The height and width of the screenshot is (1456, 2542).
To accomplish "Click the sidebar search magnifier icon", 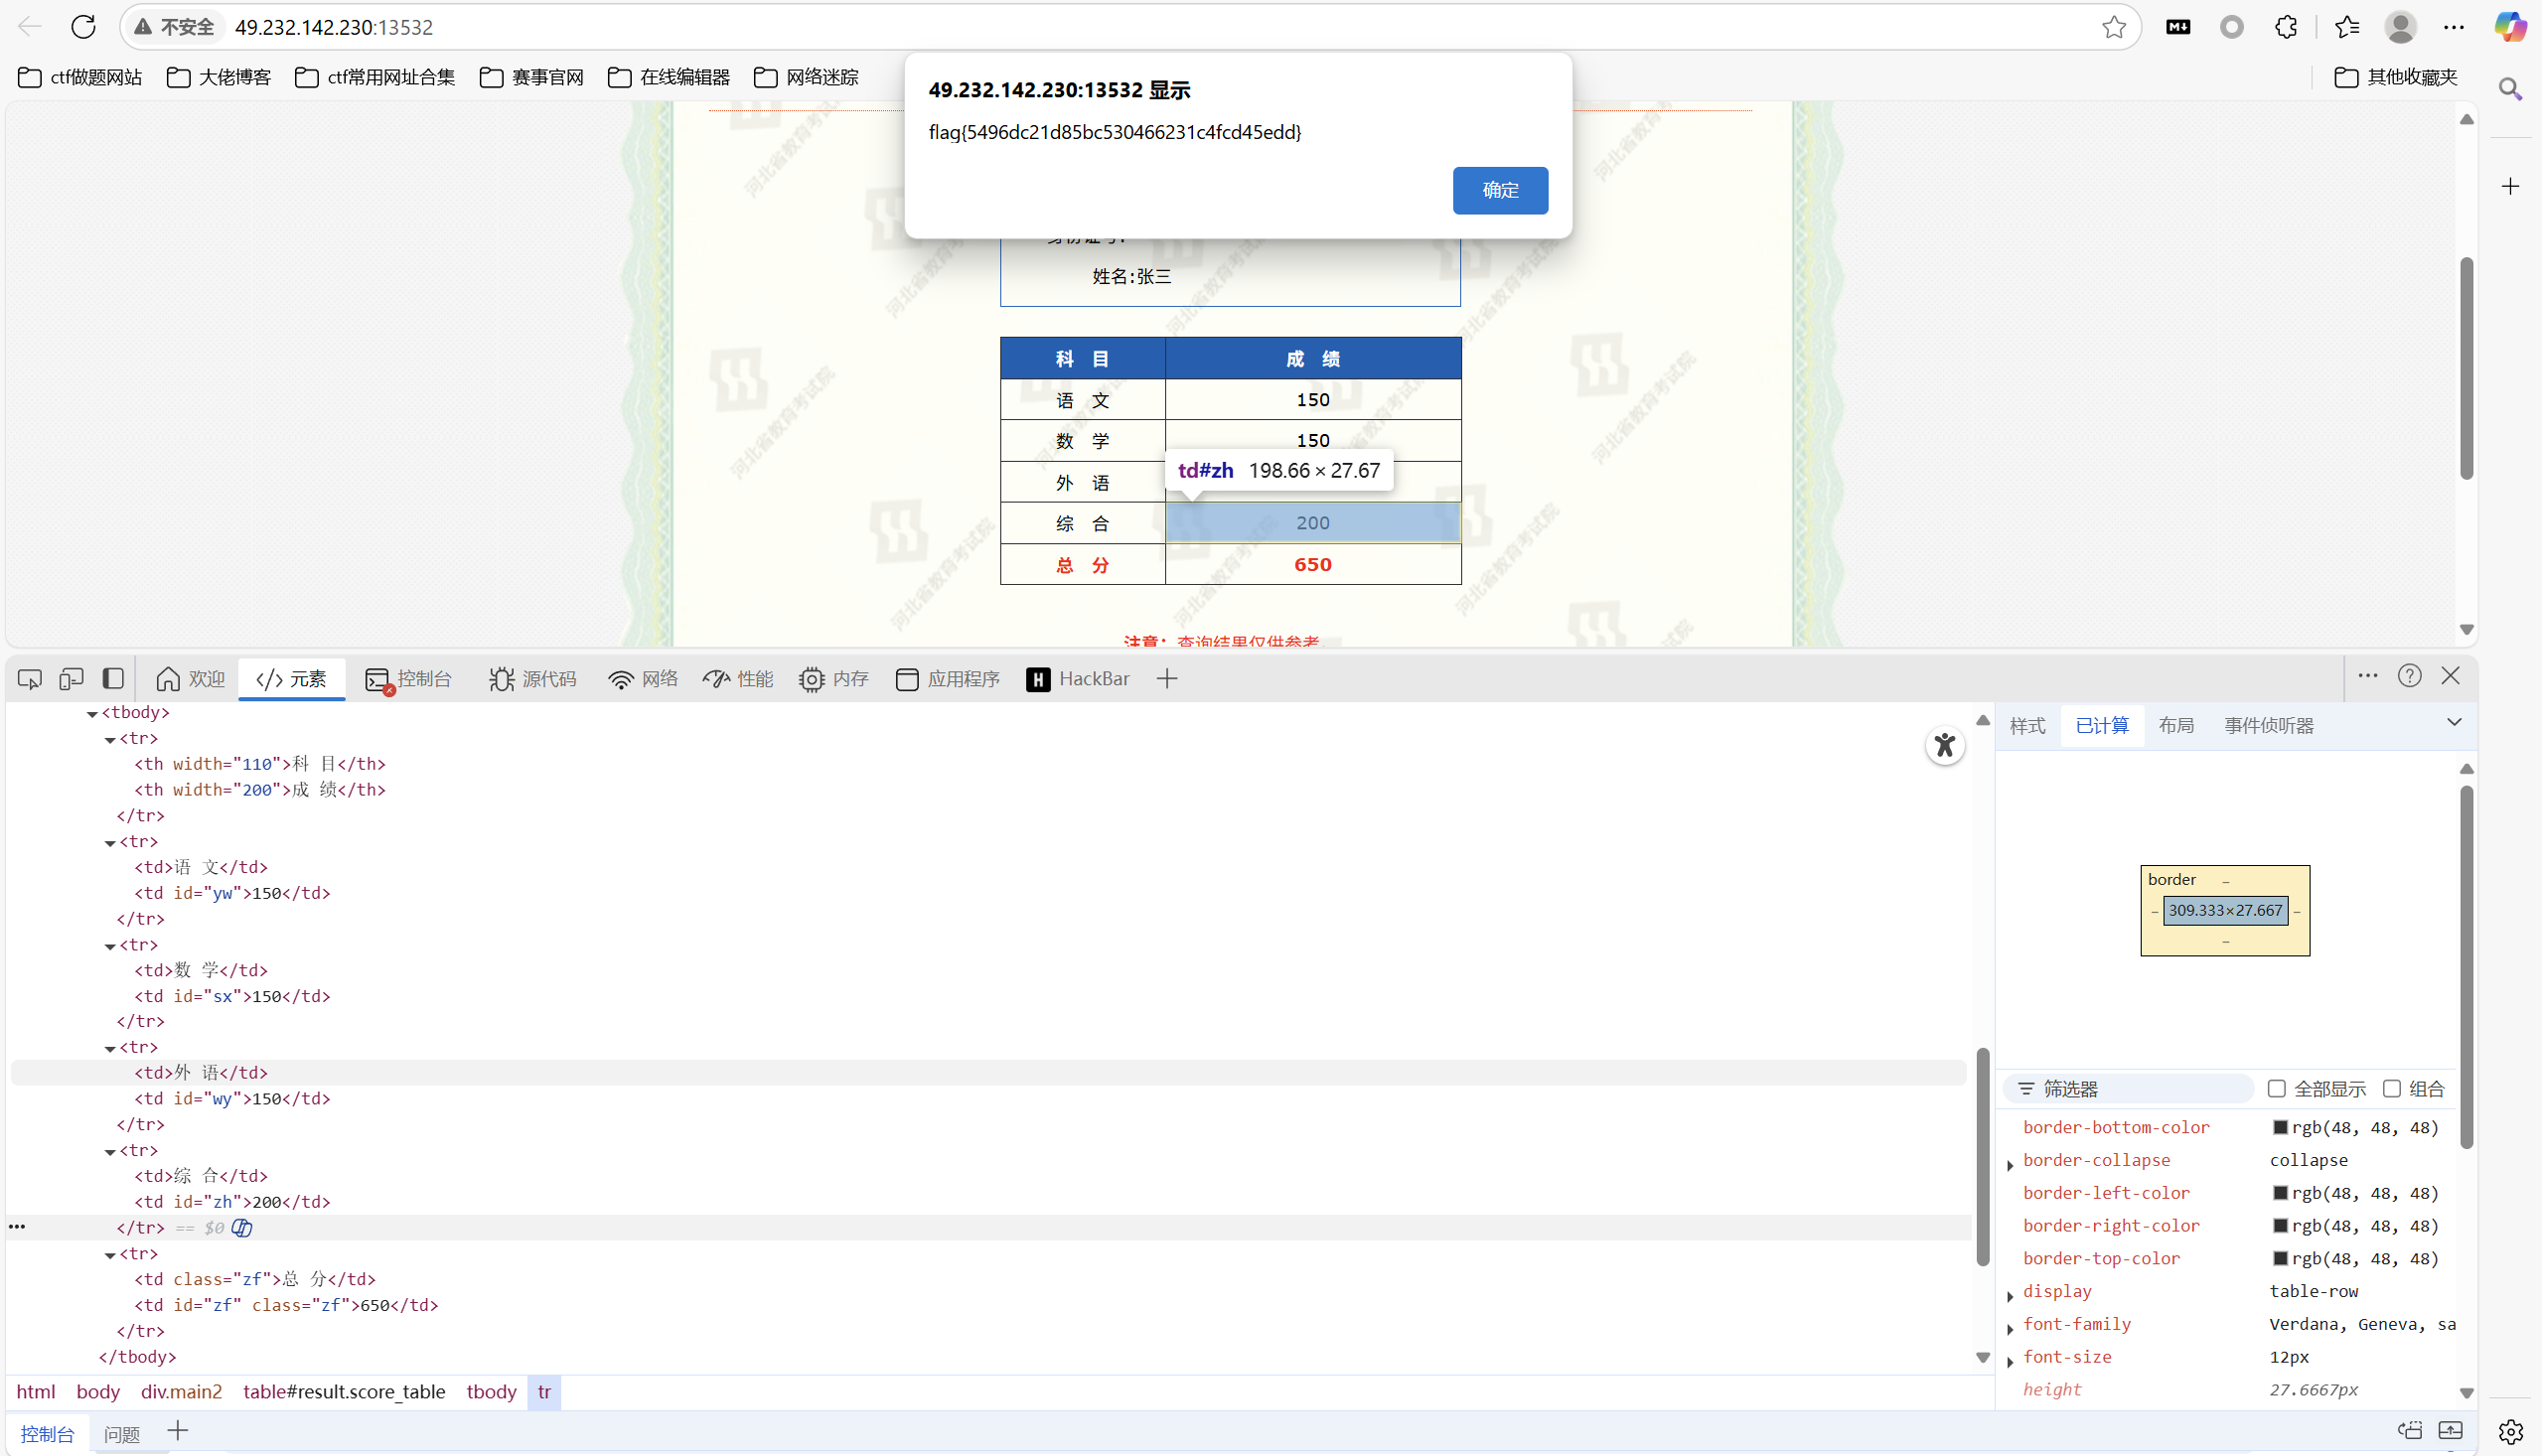I will [2510, 89].
